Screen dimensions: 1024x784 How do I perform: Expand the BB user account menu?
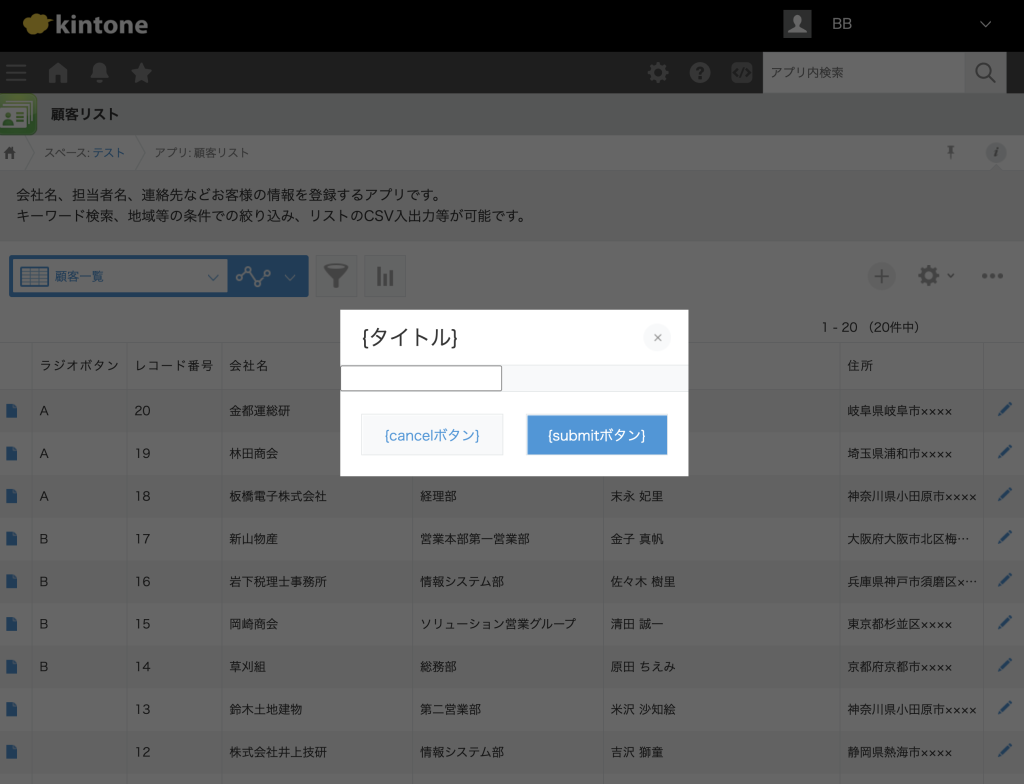coord(985,24)
